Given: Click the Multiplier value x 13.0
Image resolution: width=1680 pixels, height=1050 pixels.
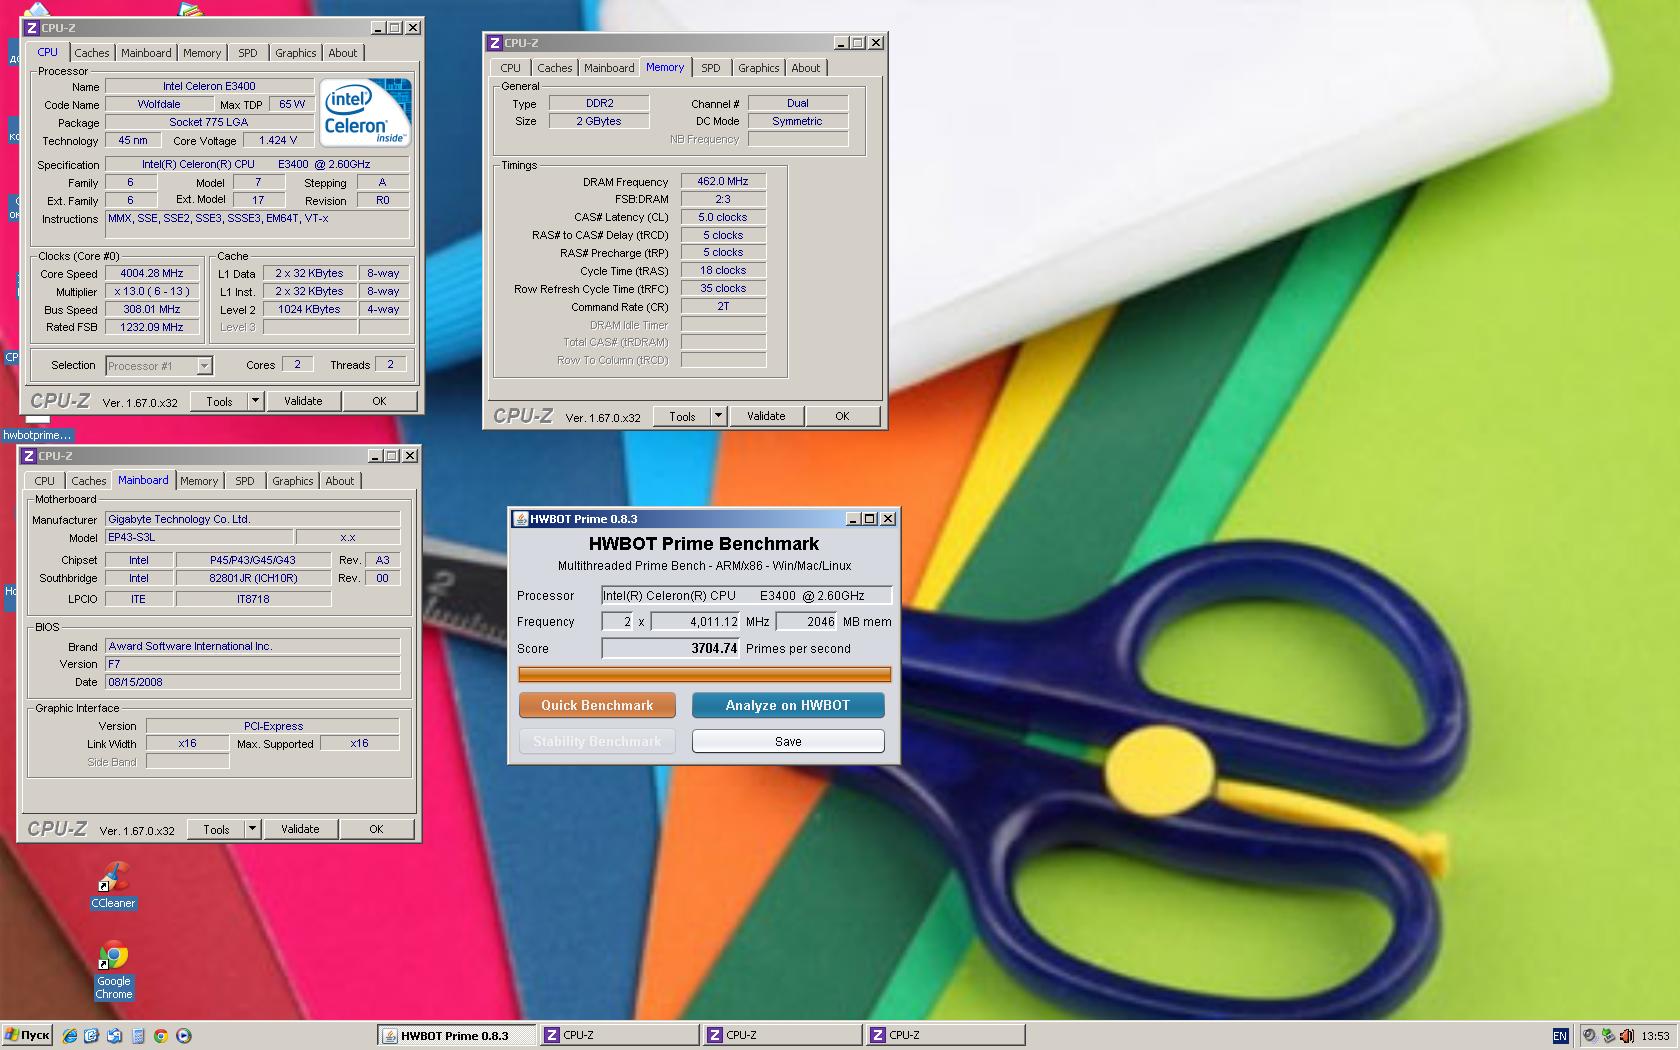Looking at the screenshot, I should pos(152,291).
